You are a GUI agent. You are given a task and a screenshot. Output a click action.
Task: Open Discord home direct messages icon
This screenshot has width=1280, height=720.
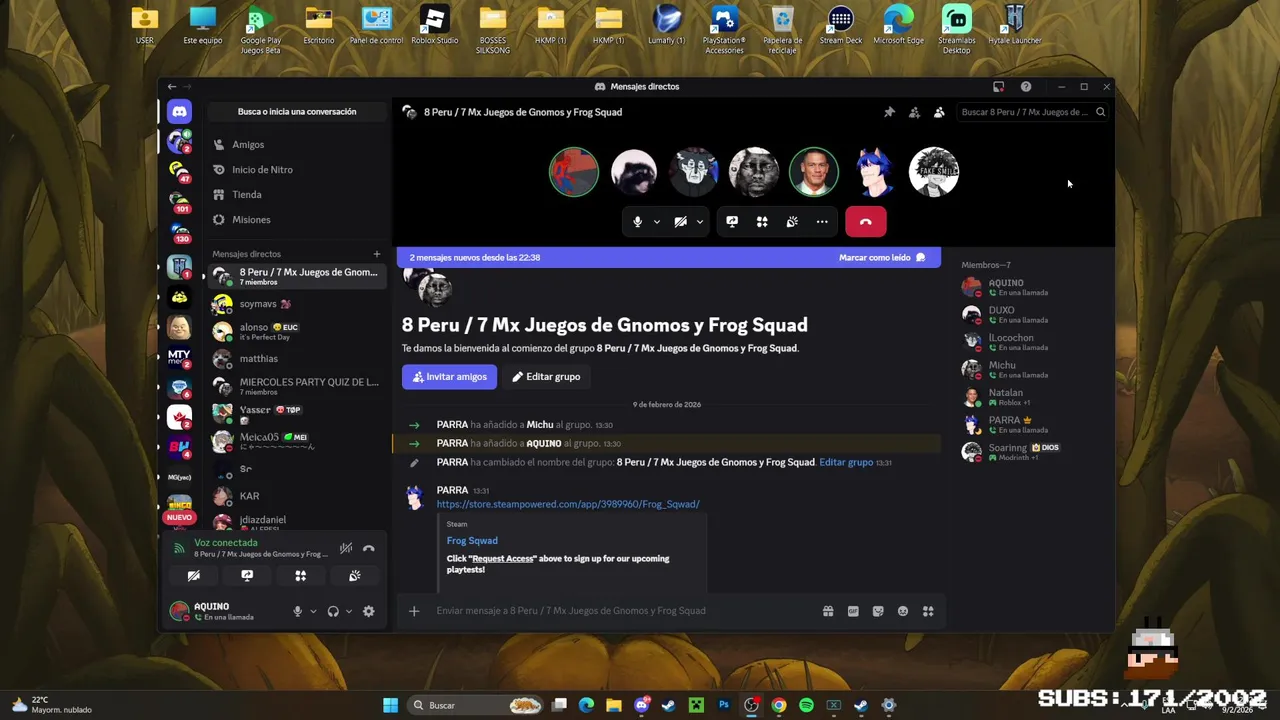pyautogui.click(x=179, y=112)
